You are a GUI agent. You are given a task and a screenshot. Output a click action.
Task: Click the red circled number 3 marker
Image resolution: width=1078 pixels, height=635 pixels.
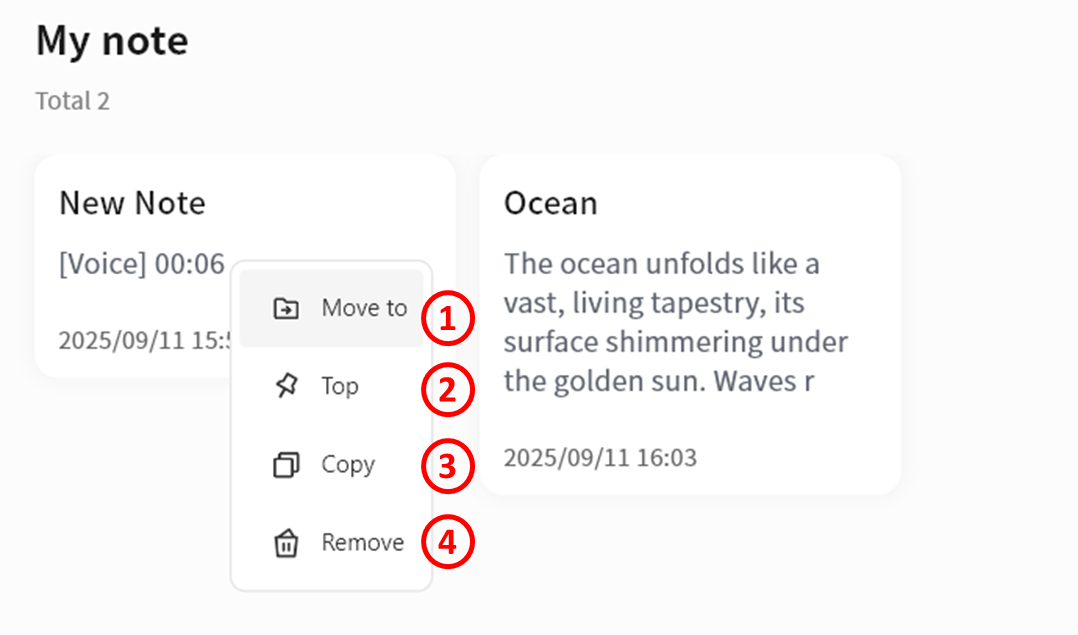pyautogui.click(x=446, y=468)
